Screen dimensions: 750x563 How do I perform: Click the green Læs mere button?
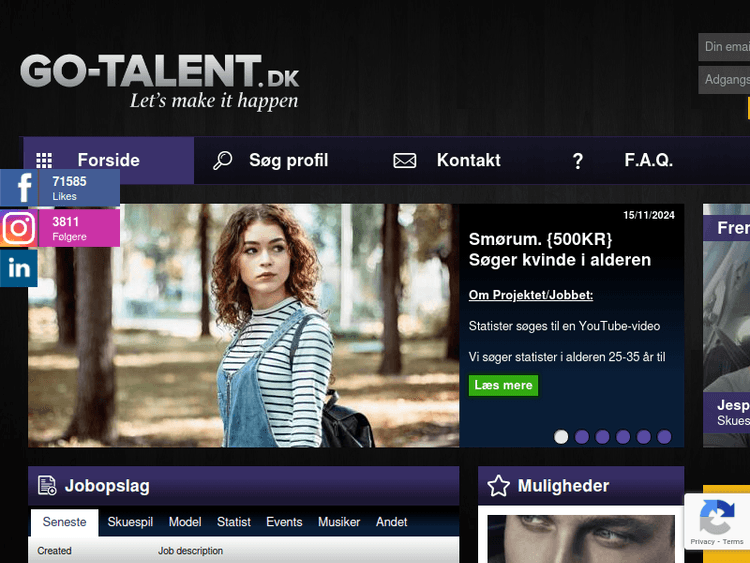pos(503,385)
